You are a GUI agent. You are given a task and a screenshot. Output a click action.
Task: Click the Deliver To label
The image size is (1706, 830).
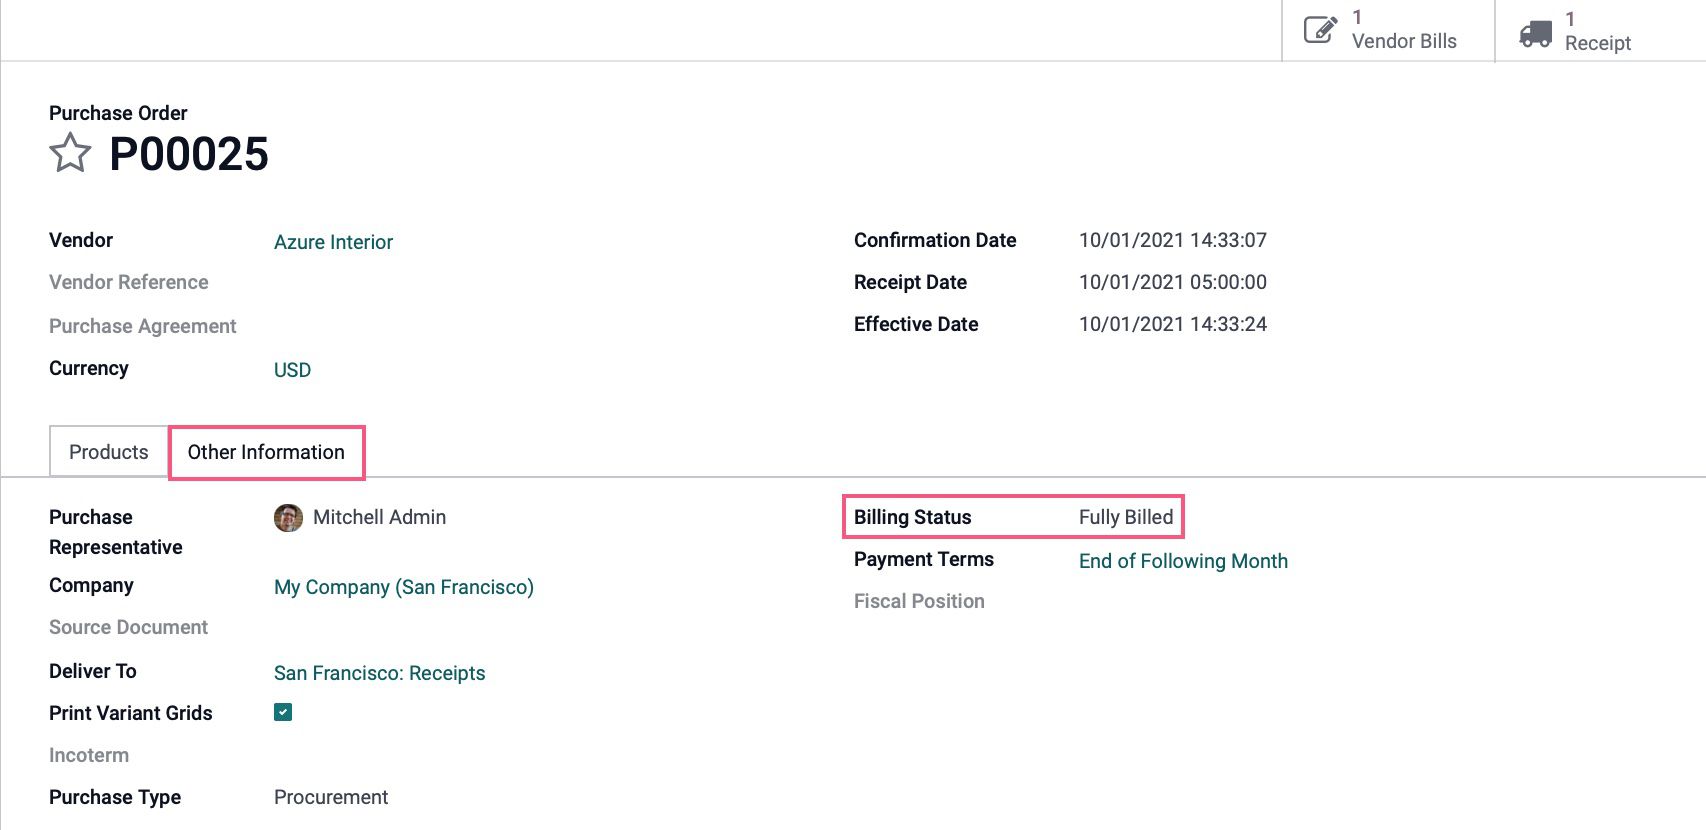(x=93, y=671)
